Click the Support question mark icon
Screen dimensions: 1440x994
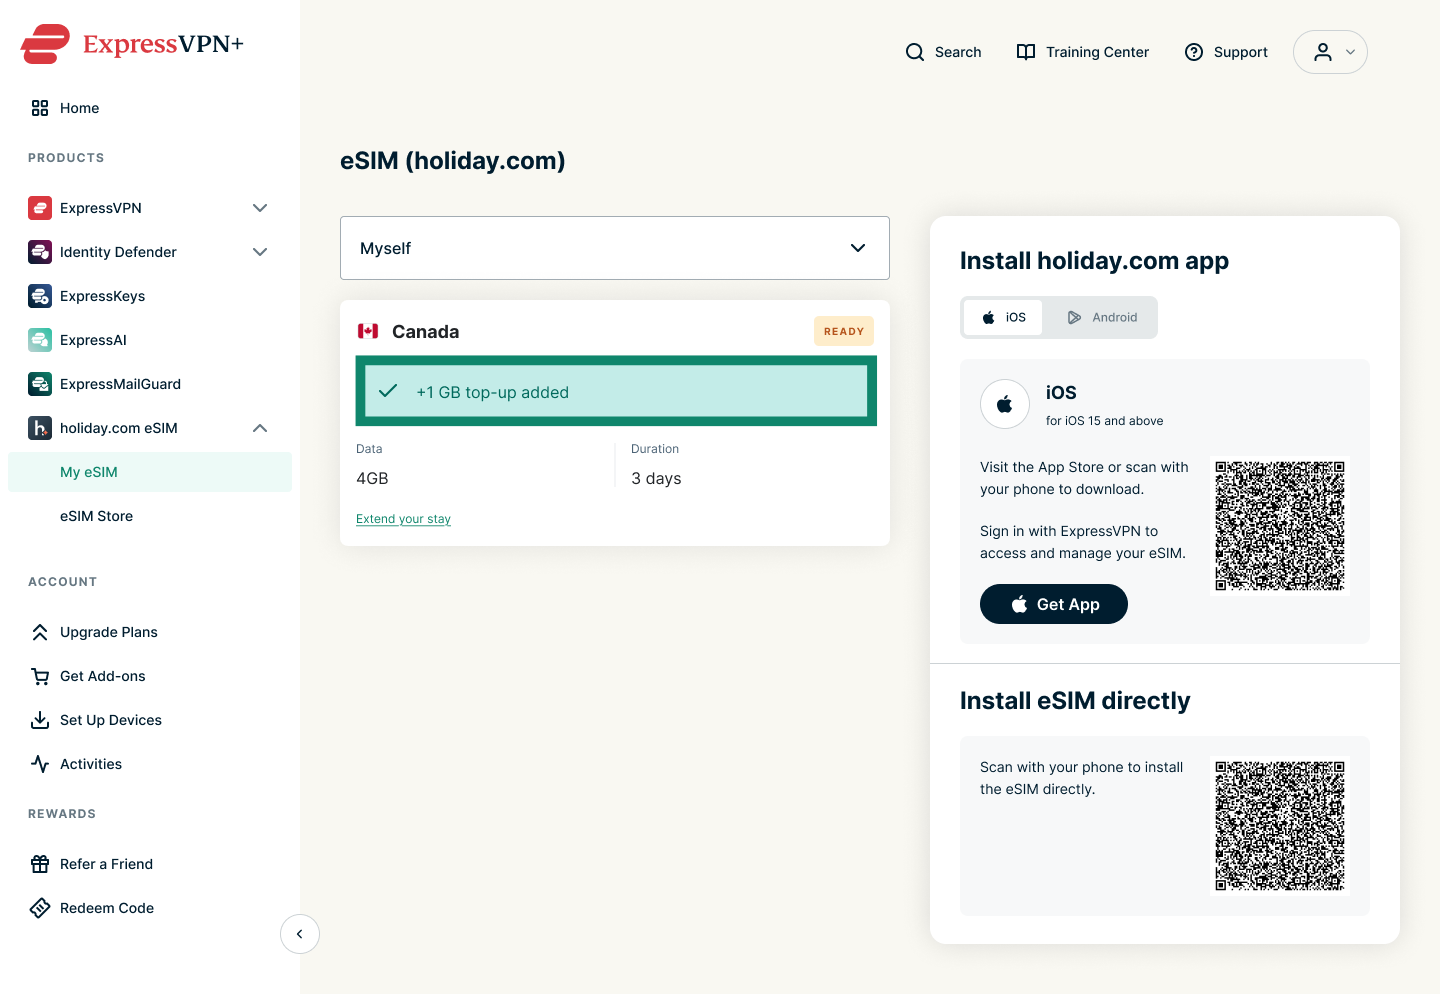pos(1194,52)
